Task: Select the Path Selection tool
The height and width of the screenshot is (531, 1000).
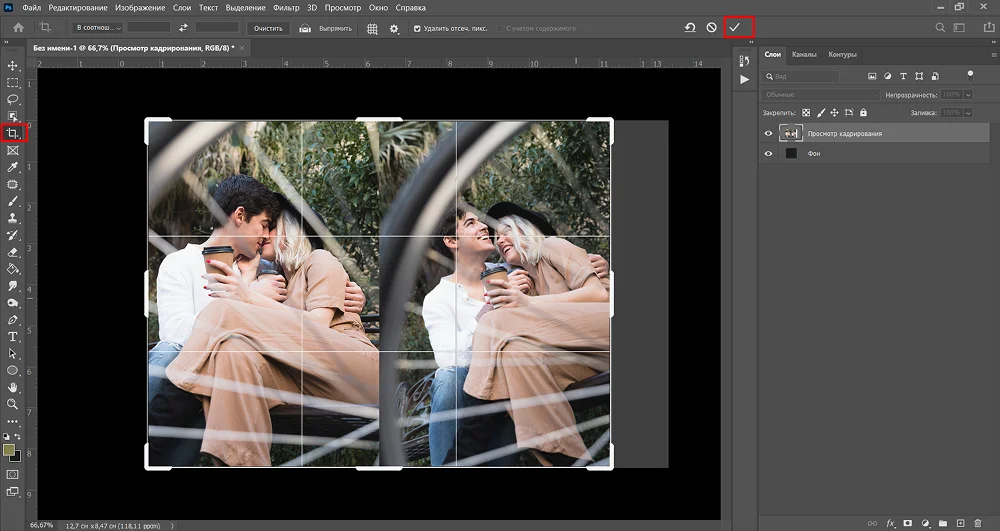Action: (13, 354)
